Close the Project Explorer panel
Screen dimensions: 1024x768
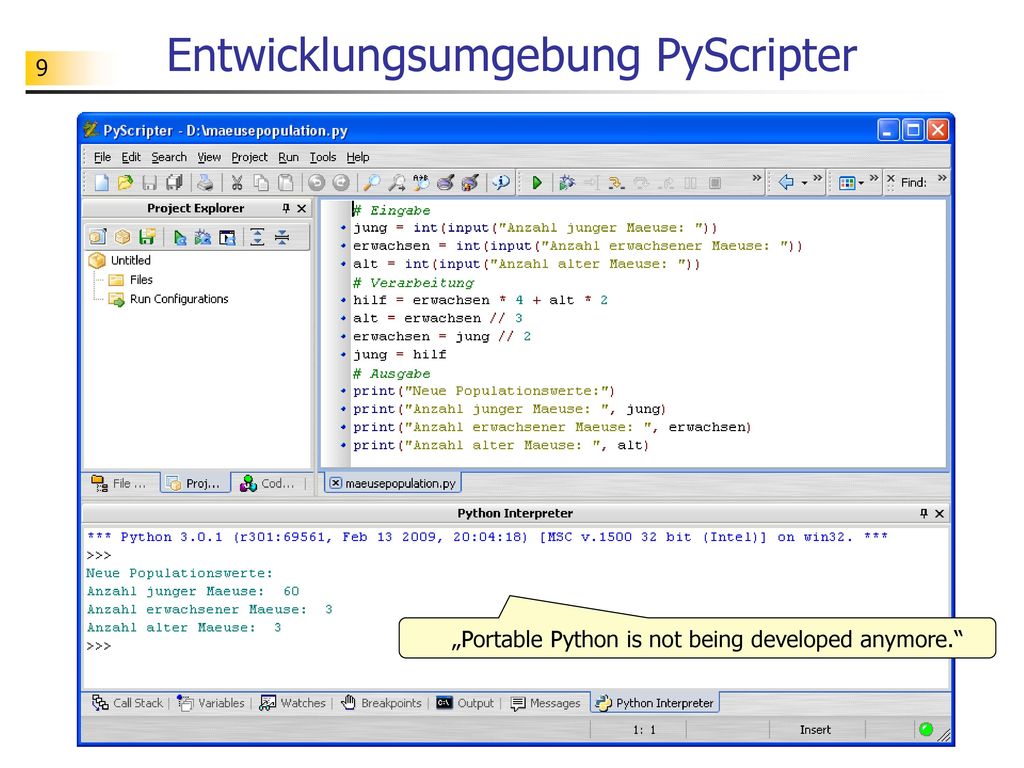click(x=301, y=208)
